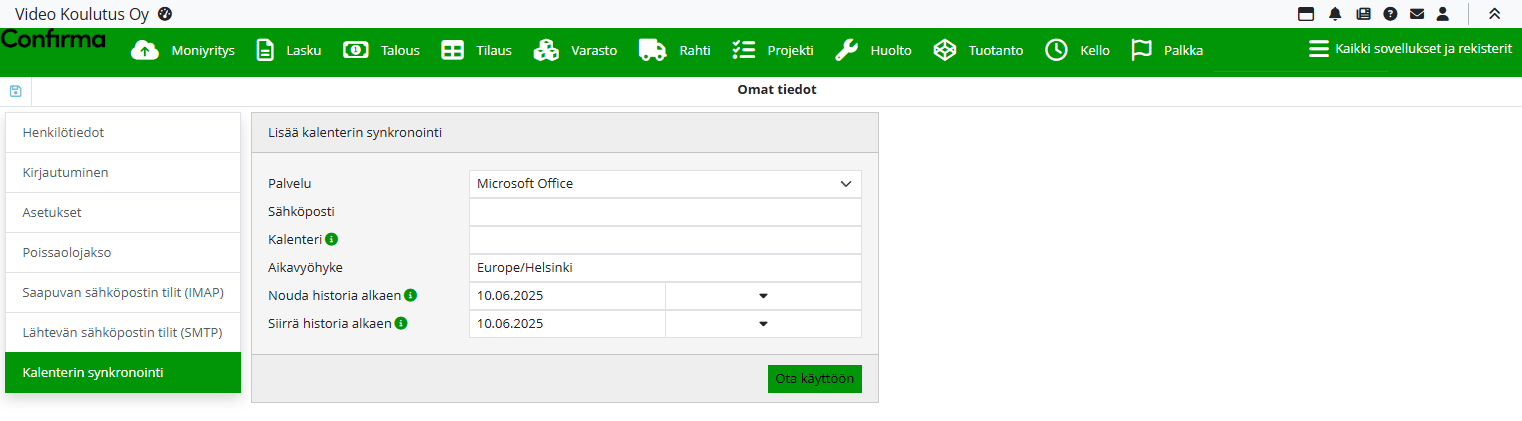
Task: Expand time dropdown for Nouda historia alkaen
Action: (762, 296)
